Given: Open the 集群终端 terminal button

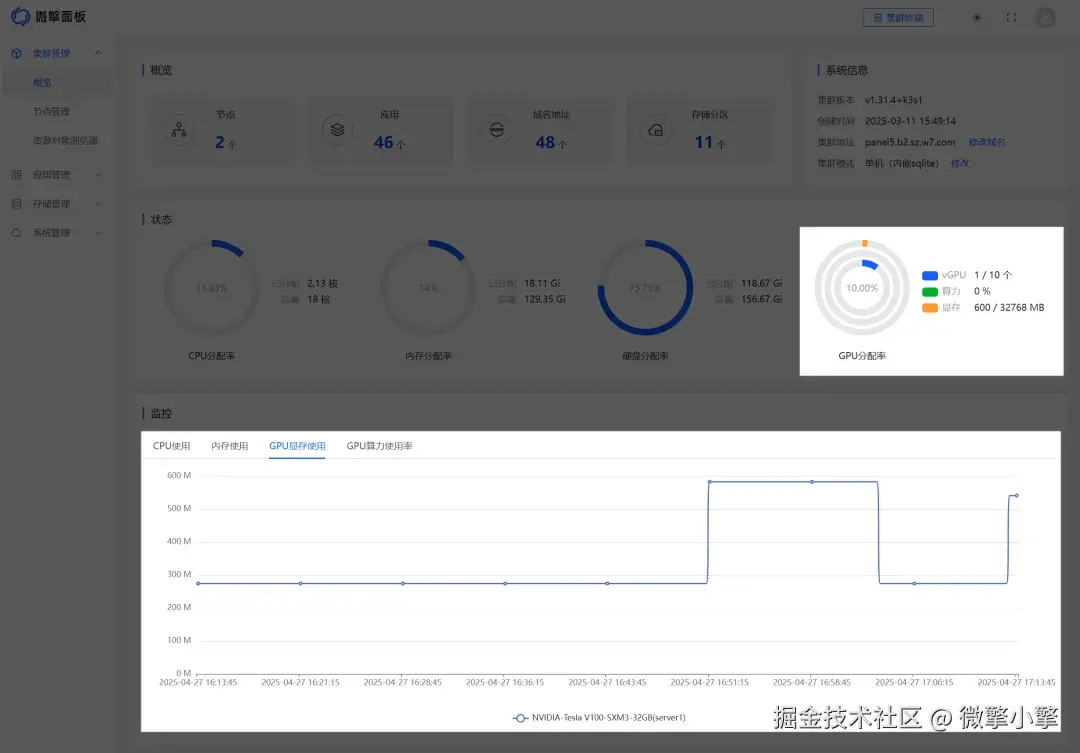Looking at the screenshot, I should (898, 18).
